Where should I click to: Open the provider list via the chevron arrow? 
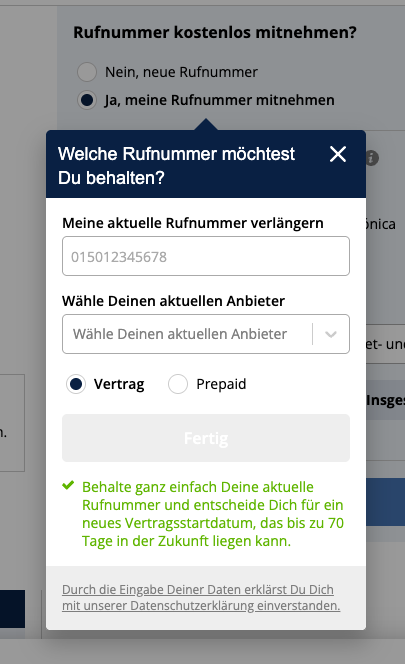tap(331, 334)
